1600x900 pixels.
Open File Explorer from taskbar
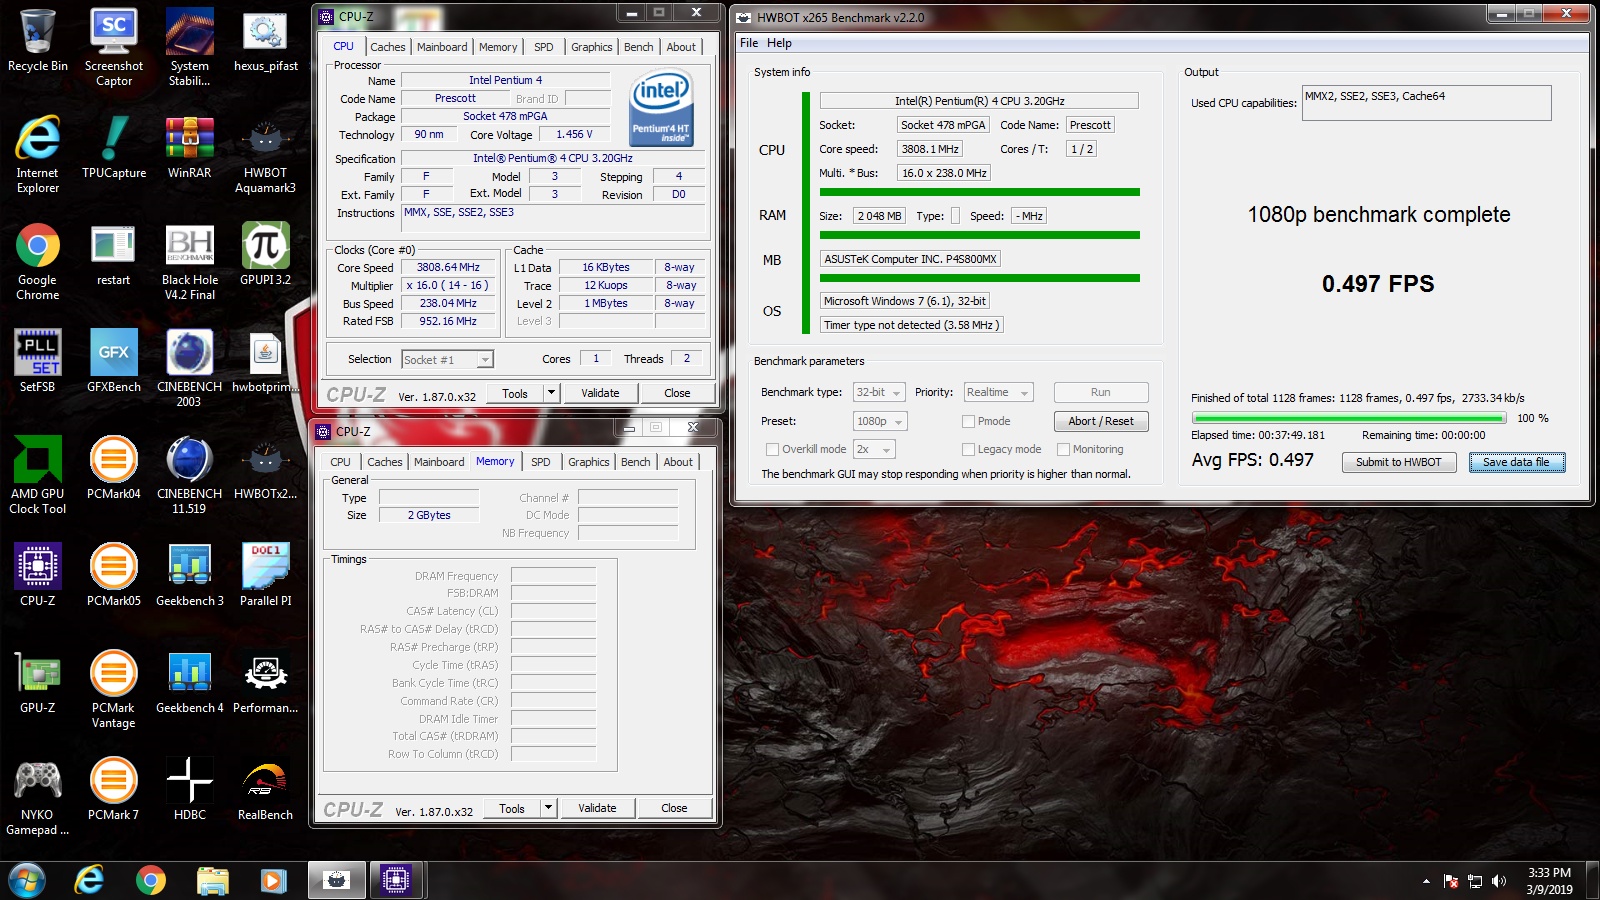point(212,880)
